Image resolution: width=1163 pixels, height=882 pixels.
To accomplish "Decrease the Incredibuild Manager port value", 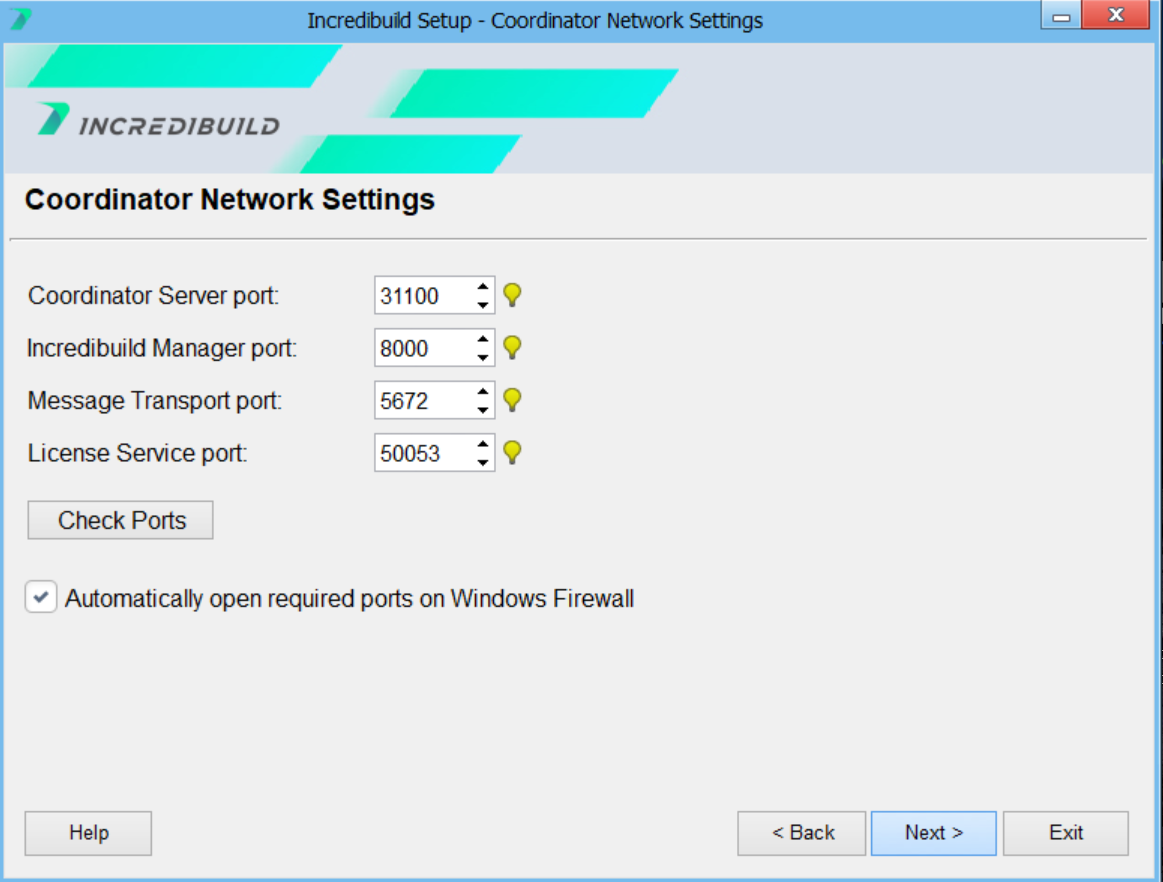I will [x=483, y=357].
